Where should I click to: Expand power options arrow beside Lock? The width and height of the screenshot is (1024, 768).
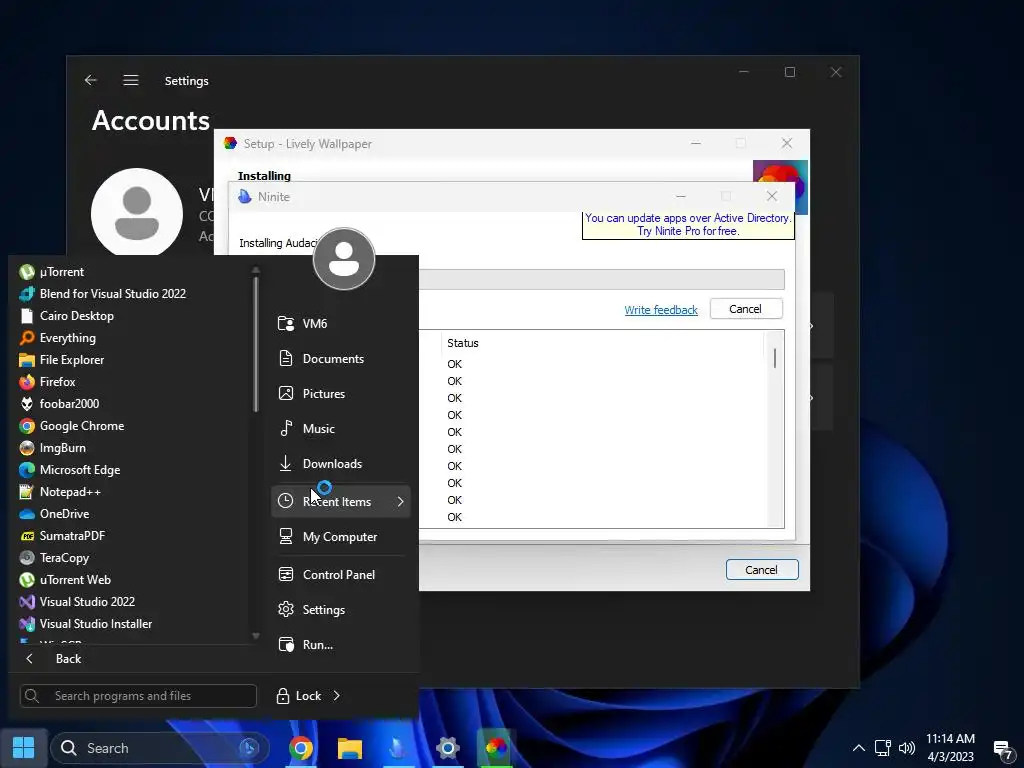coord(337,696)
